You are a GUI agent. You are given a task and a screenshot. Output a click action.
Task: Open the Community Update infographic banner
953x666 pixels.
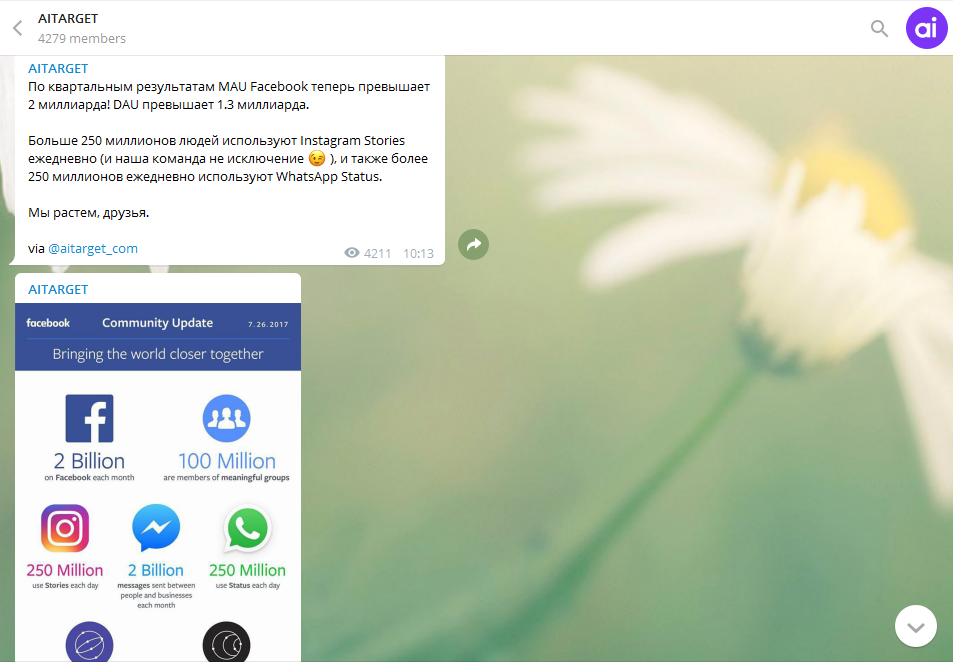(158, 337)
